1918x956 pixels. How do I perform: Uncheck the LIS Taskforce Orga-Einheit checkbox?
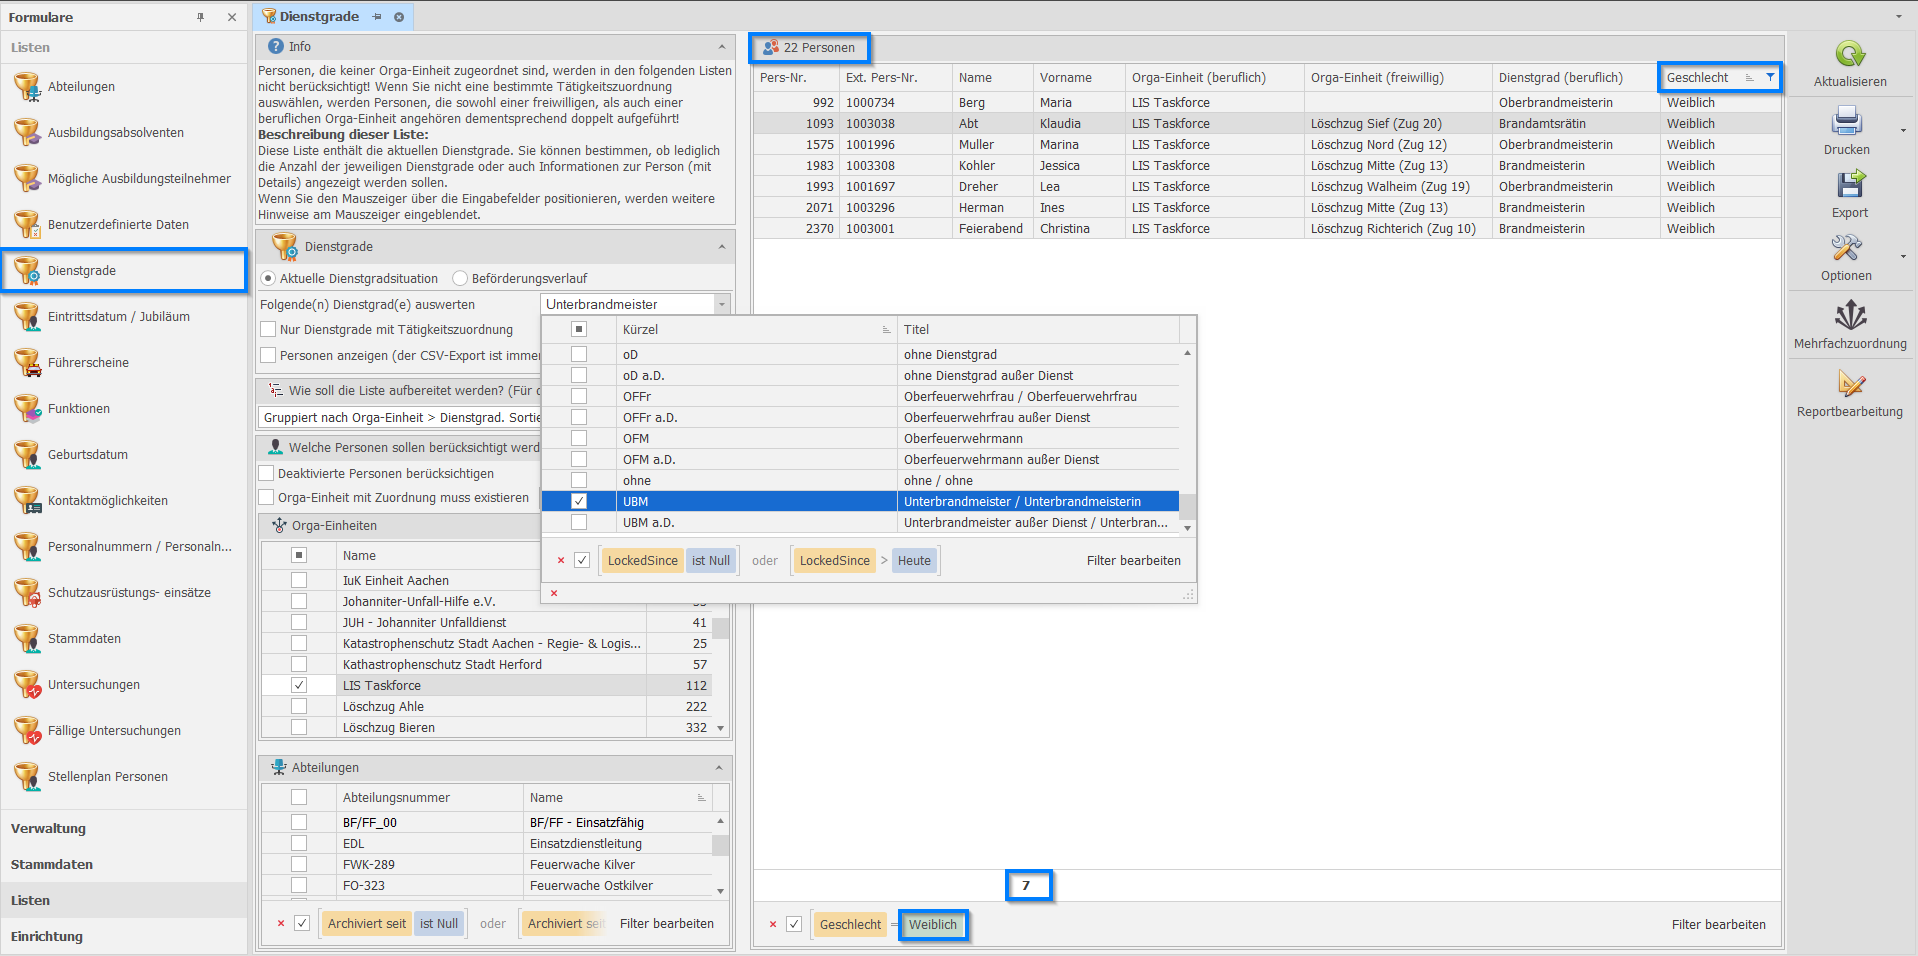pyautogui.click(x=299, y=686)
